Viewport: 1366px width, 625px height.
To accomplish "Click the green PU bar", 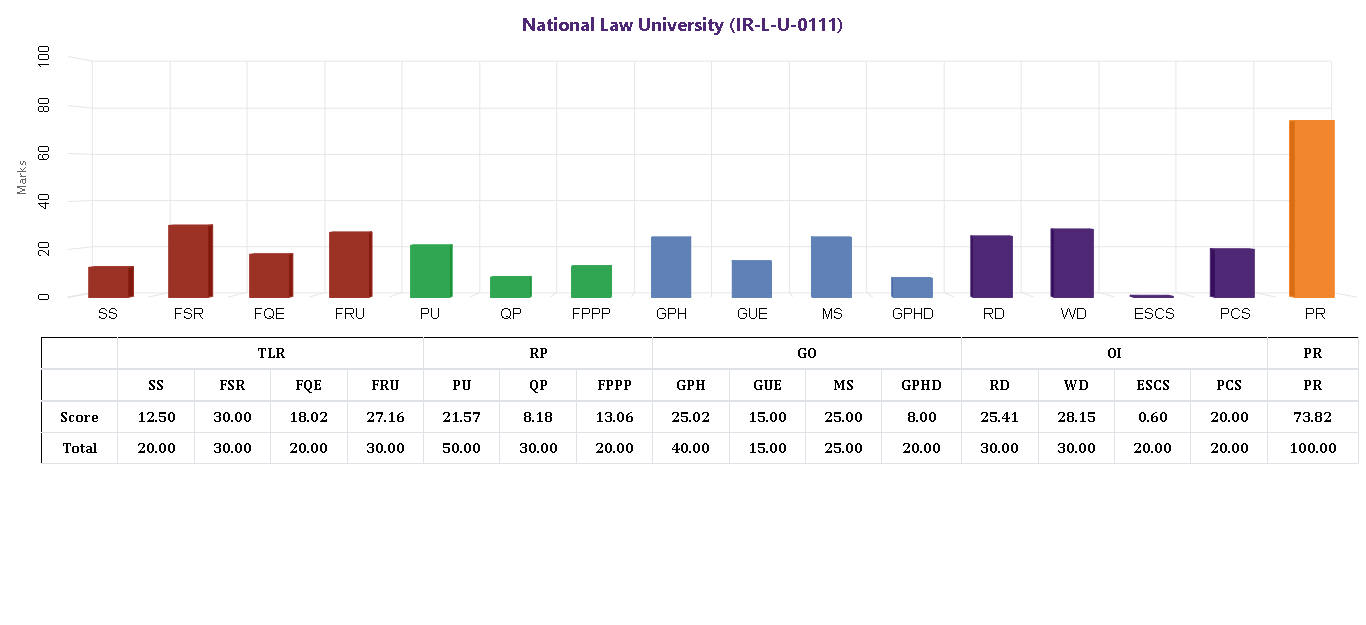I will click(x=431, y=271).
